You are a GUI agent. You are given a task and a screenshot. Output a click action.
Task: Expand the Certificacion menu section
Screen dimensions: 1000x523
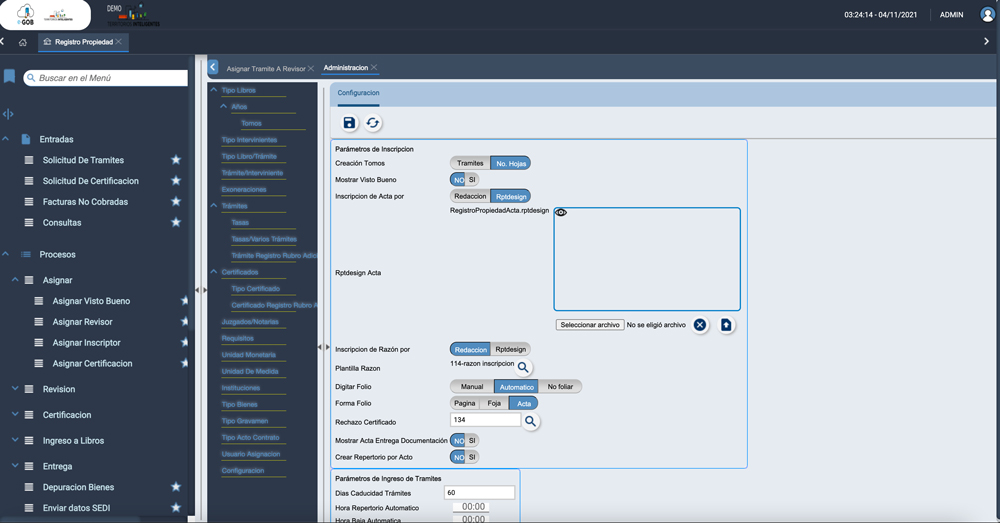pyautogui.click(x=15, y=414)
